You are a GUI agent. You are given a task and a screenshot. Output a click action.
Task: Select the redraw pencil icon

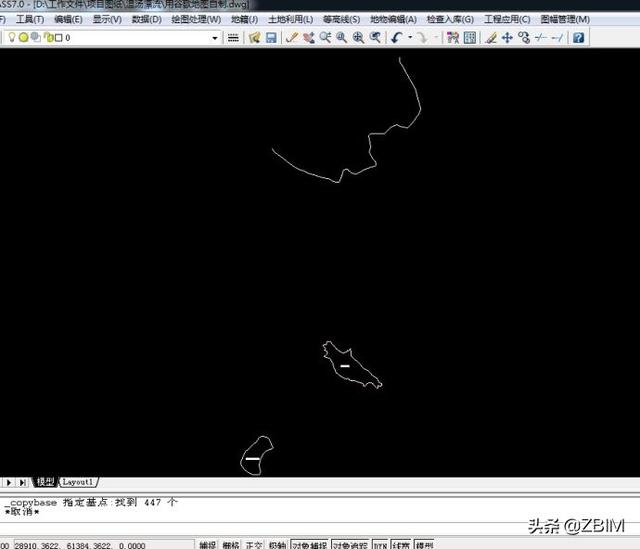pyautogui.click(x=291, y=38)
